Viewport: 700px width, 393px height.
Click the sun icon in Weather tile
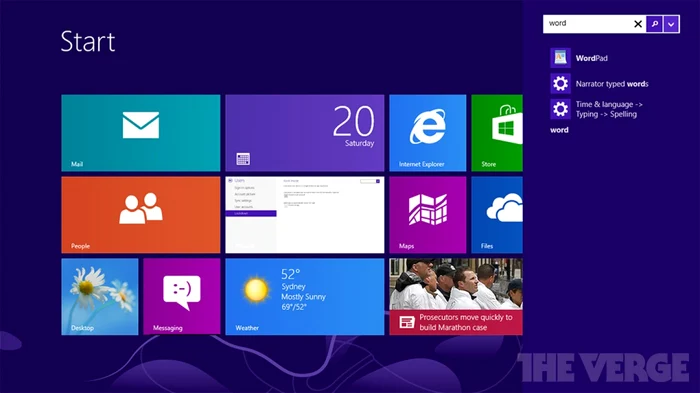pos(256,290)
